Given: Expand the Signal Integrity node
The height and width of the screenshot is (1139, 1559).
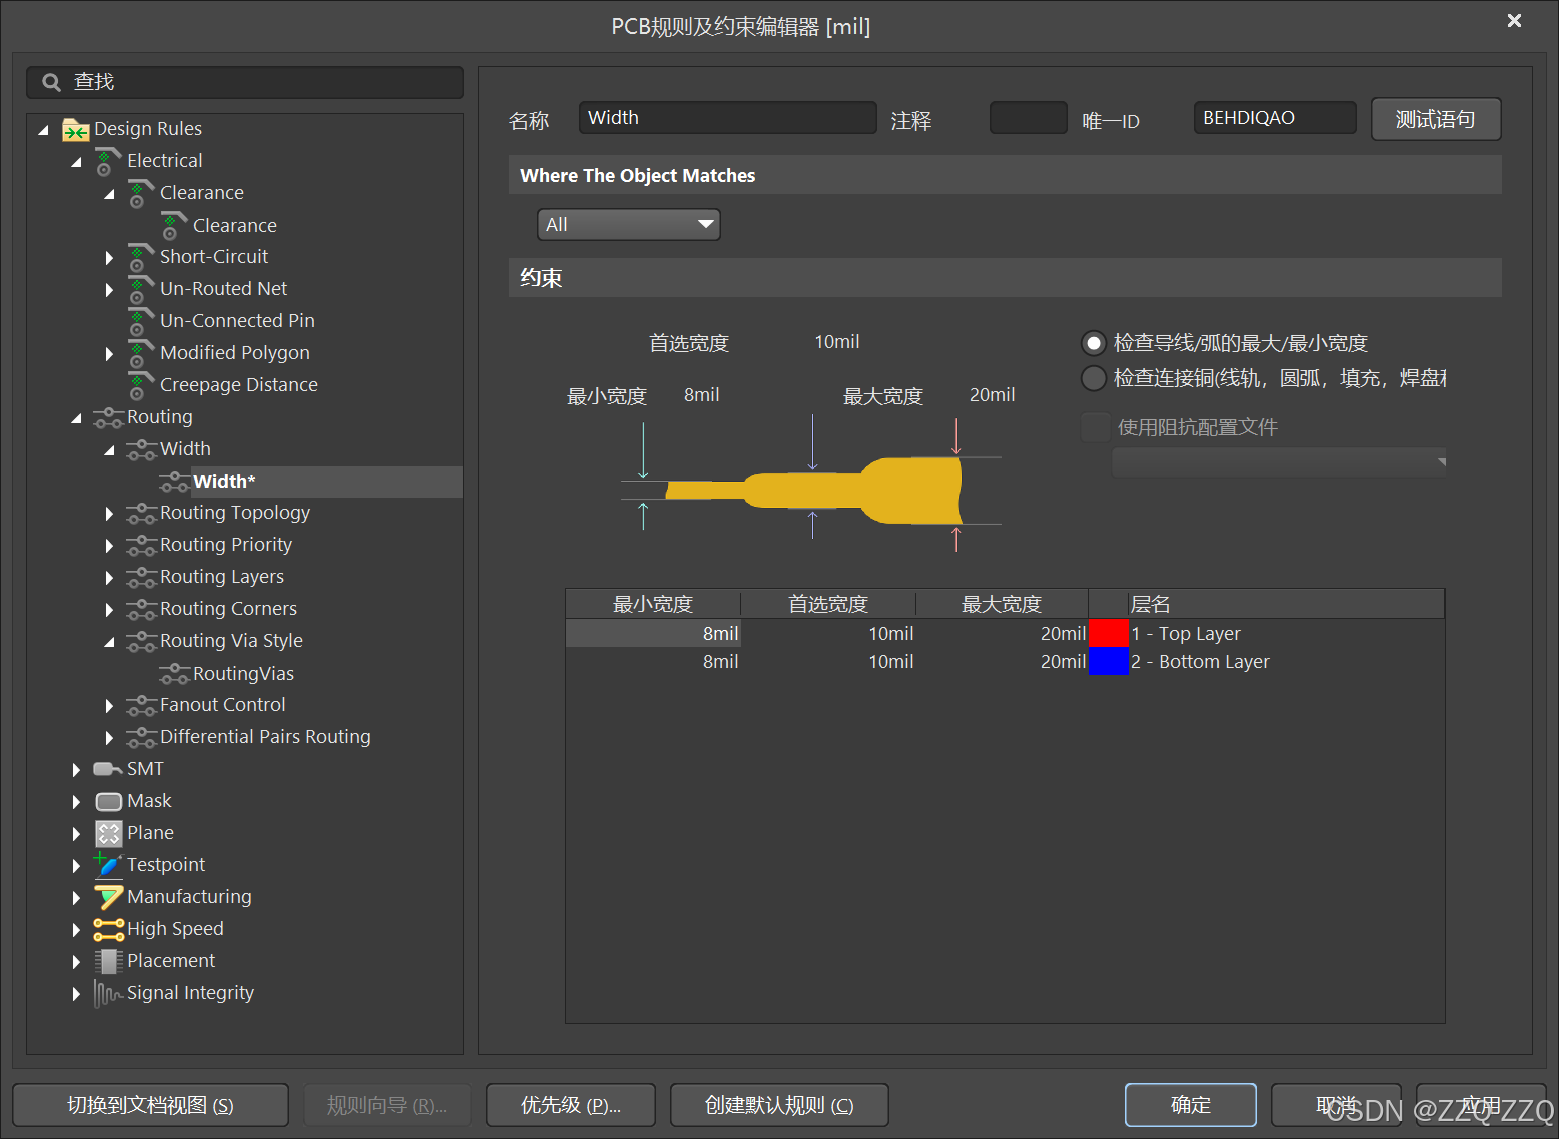Looking at the screenshot, I should (76, 994).
